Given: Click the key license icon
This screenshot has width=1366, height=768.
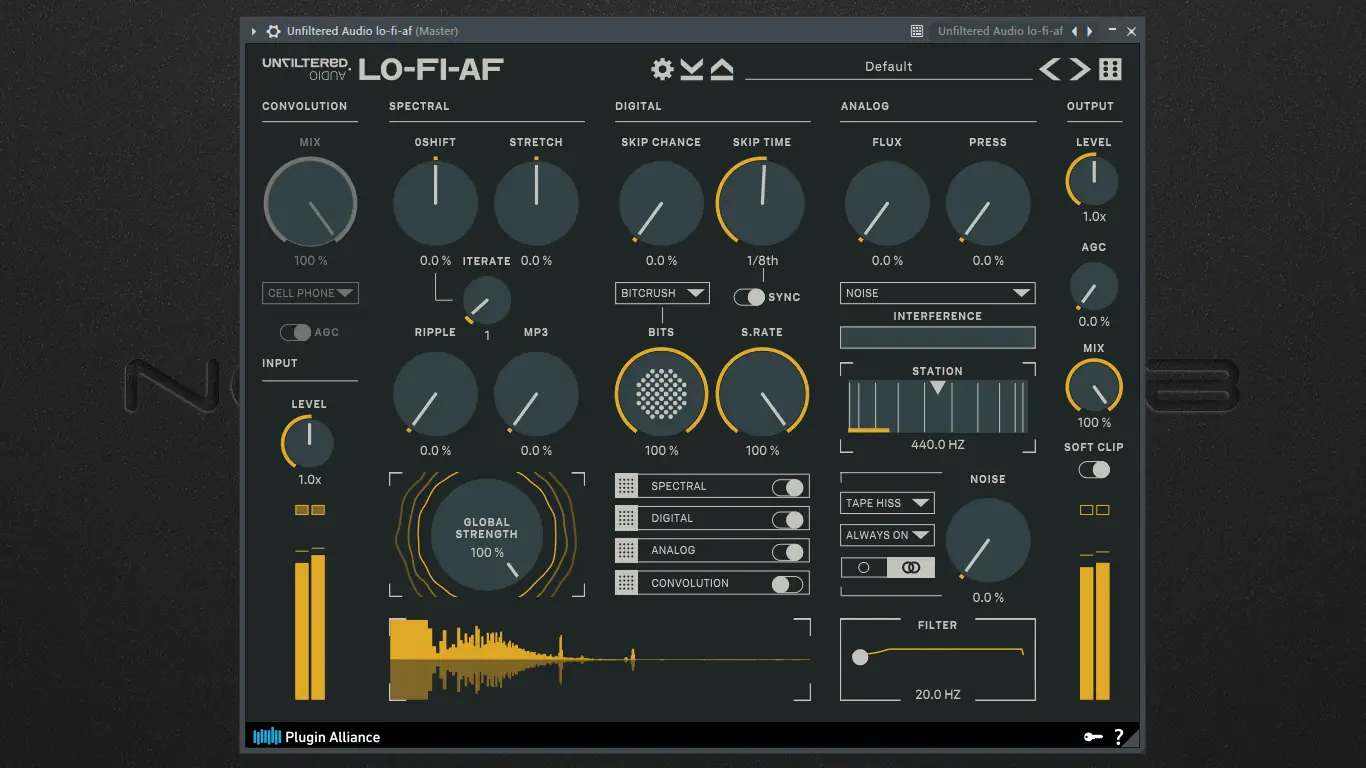Looking at the screenshot, I should coord(1093,737).
